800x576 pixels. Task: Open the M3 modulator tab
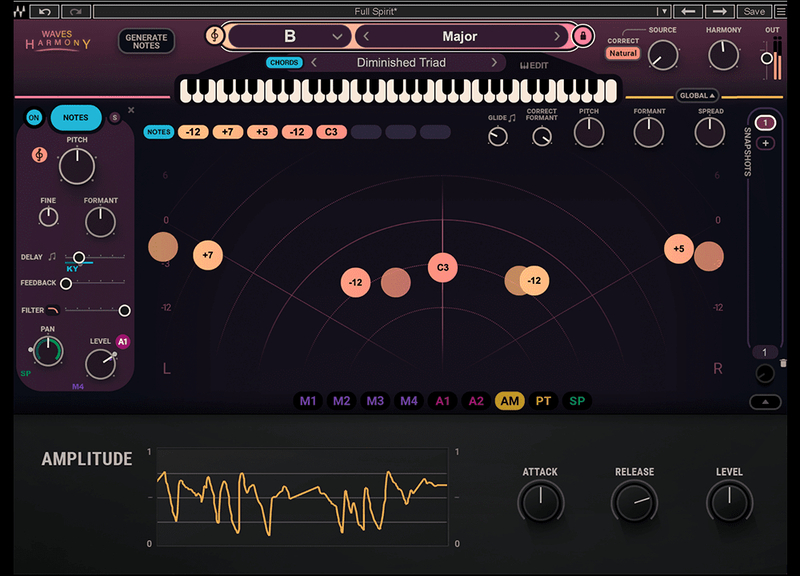tap(375, 401)
